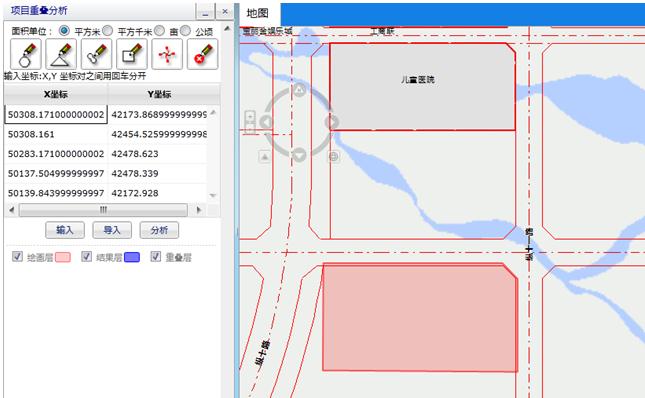
Task: Select the X cell 50308.161
Action: (x=56, y=134)
